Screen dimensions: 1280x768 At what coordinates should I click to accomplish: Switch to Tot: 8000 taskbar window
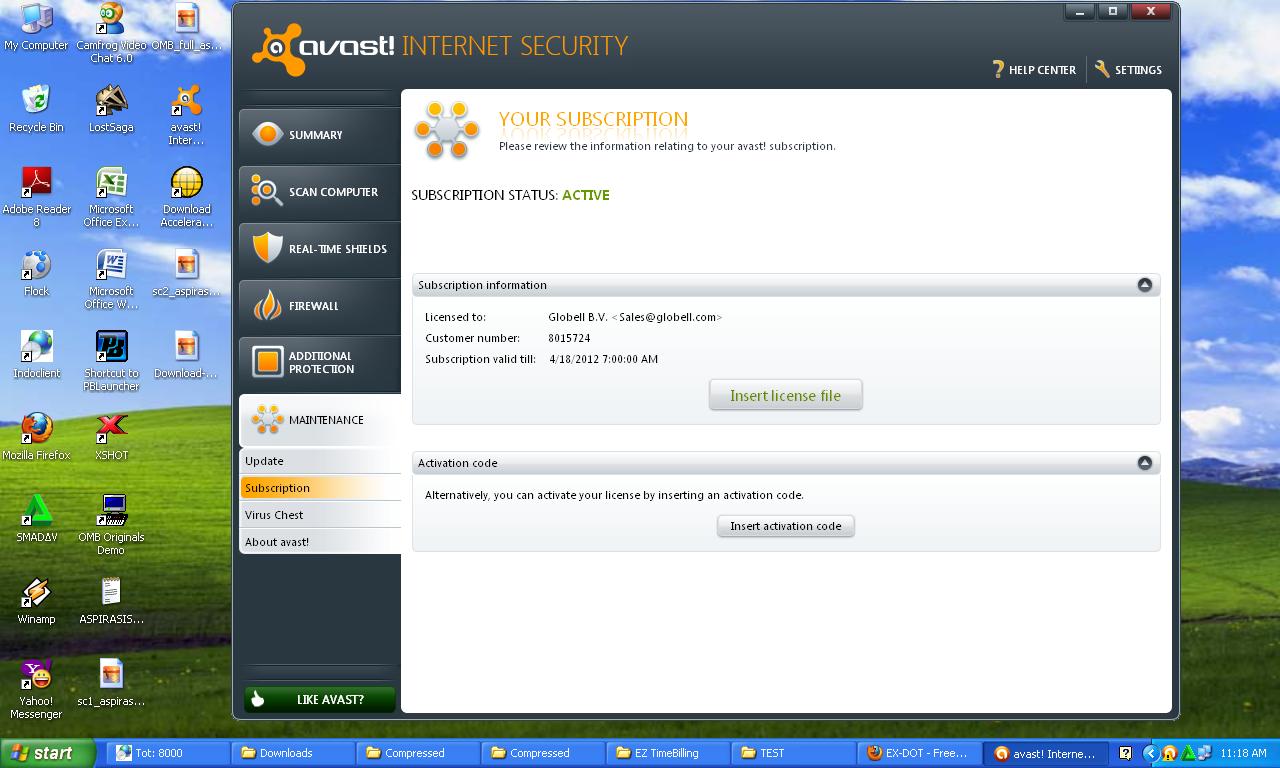167,753
